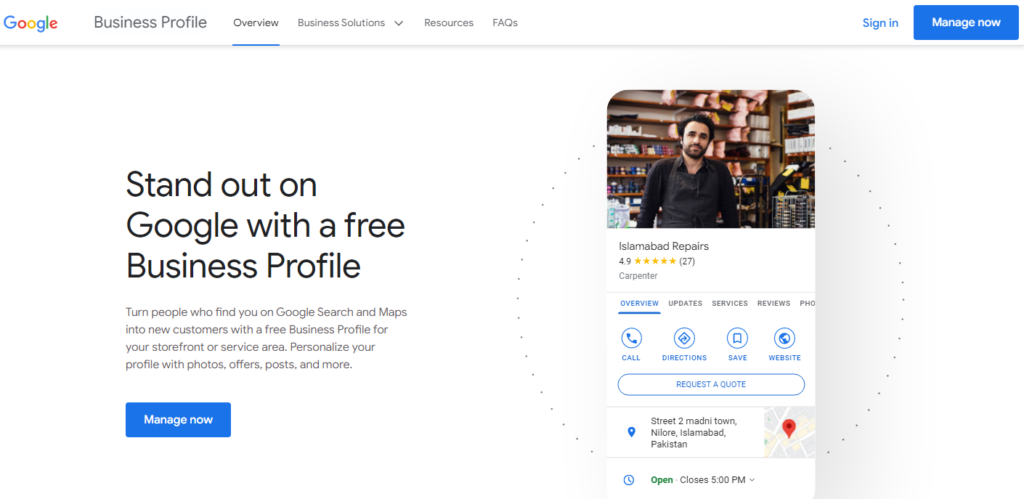This screenshot has height=499, width=1024.
Task: Expand the Business Solutions dropdown chevron
Action: pos(398,23)
